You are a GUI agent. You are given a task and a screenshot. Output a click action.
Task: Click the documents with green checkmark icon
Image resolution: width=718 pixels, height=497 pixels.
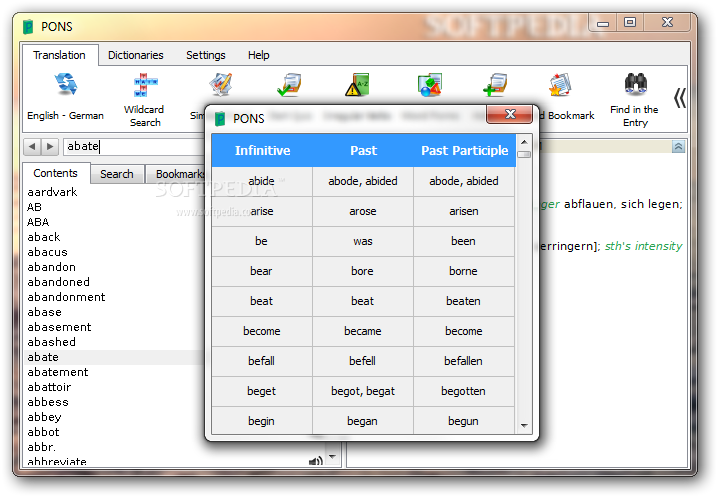[289, 84]
